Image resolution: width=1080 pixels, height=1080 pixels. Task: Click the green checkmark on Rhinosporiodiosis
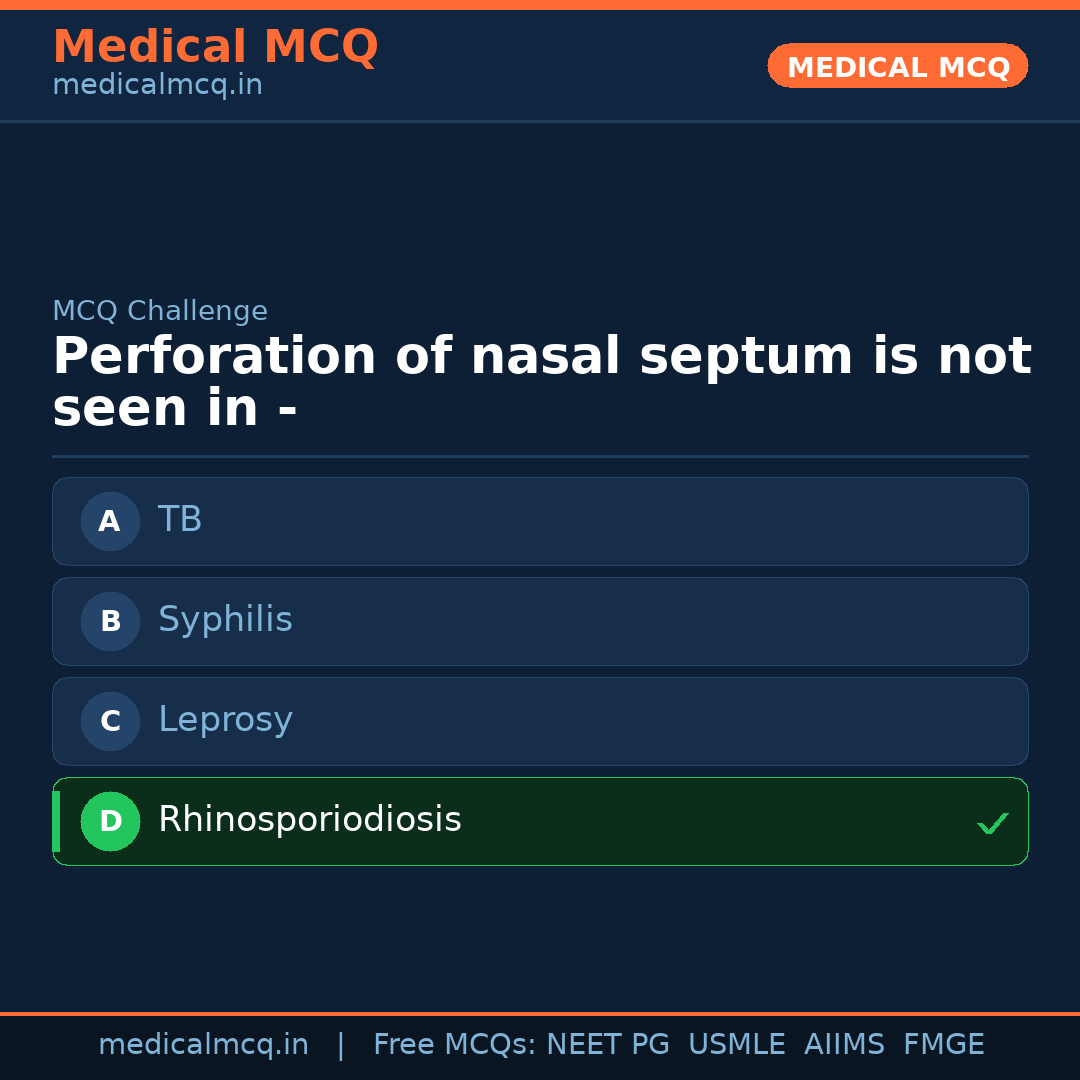coord(992,823)
